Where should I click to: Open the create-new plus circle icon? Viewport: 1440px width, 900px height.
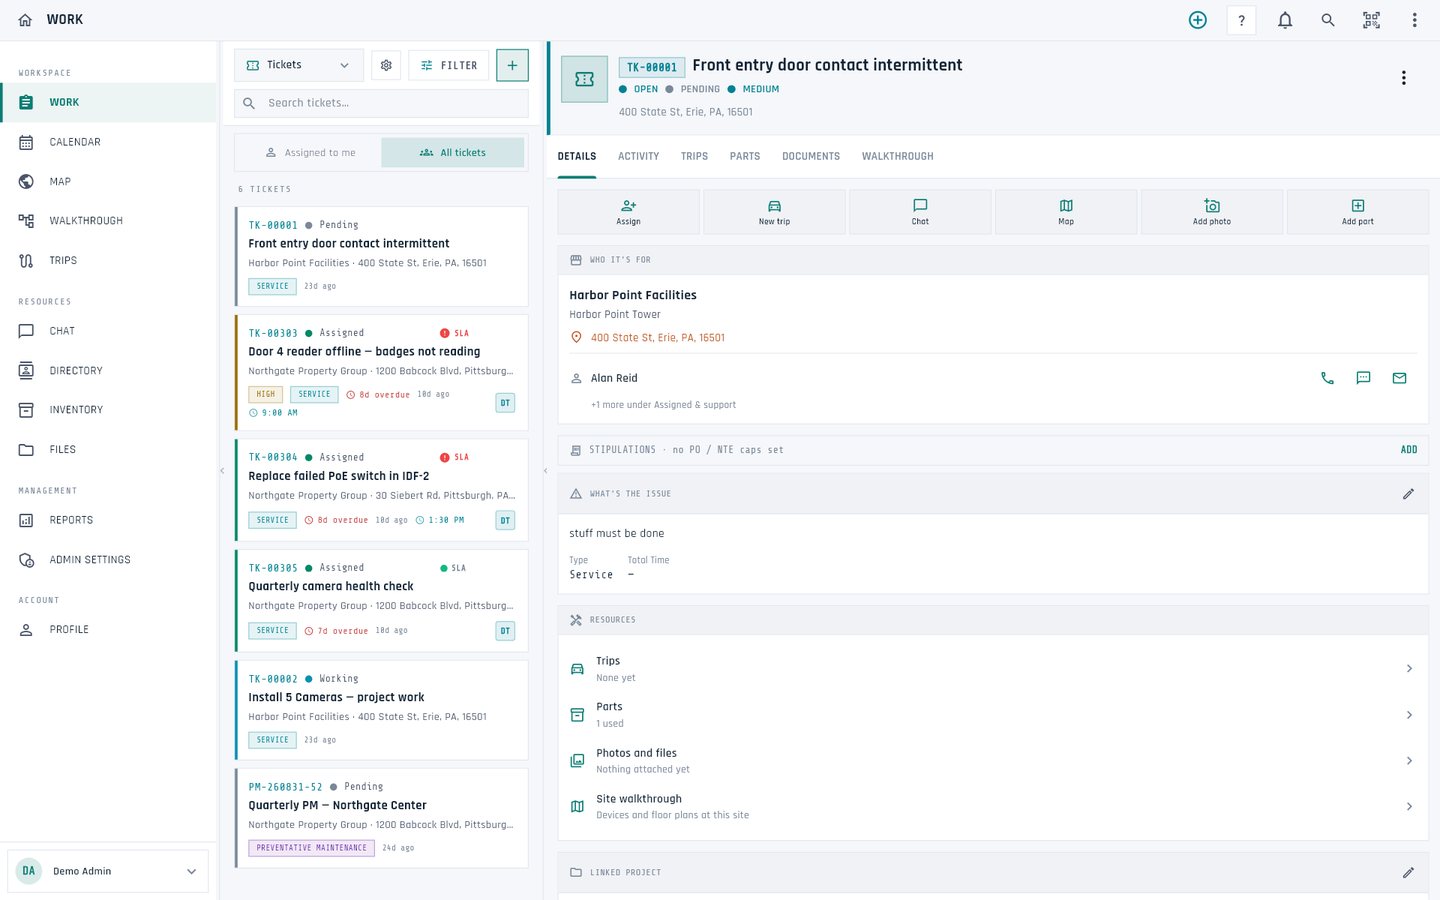coord(1197,20)
